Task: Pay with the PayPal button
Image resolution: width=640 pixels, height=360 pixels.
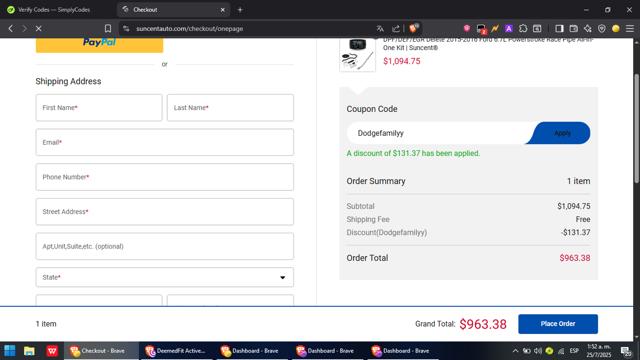Action: coord(99,44)
